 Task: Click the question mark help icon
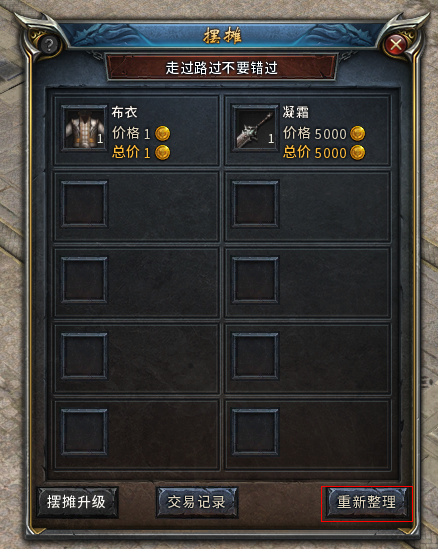[49, 45]
